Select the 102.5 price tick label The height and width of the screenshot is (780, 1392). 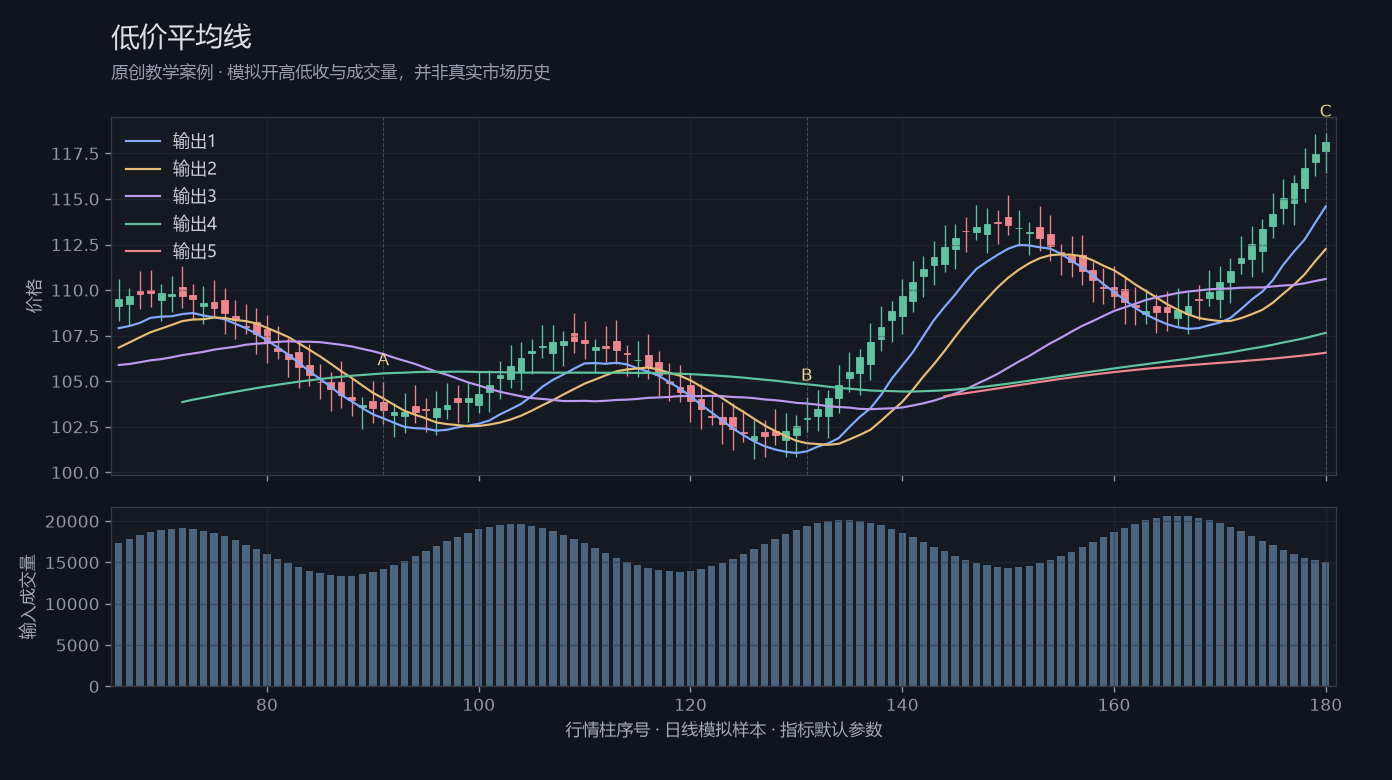click(x=75, y=427)
